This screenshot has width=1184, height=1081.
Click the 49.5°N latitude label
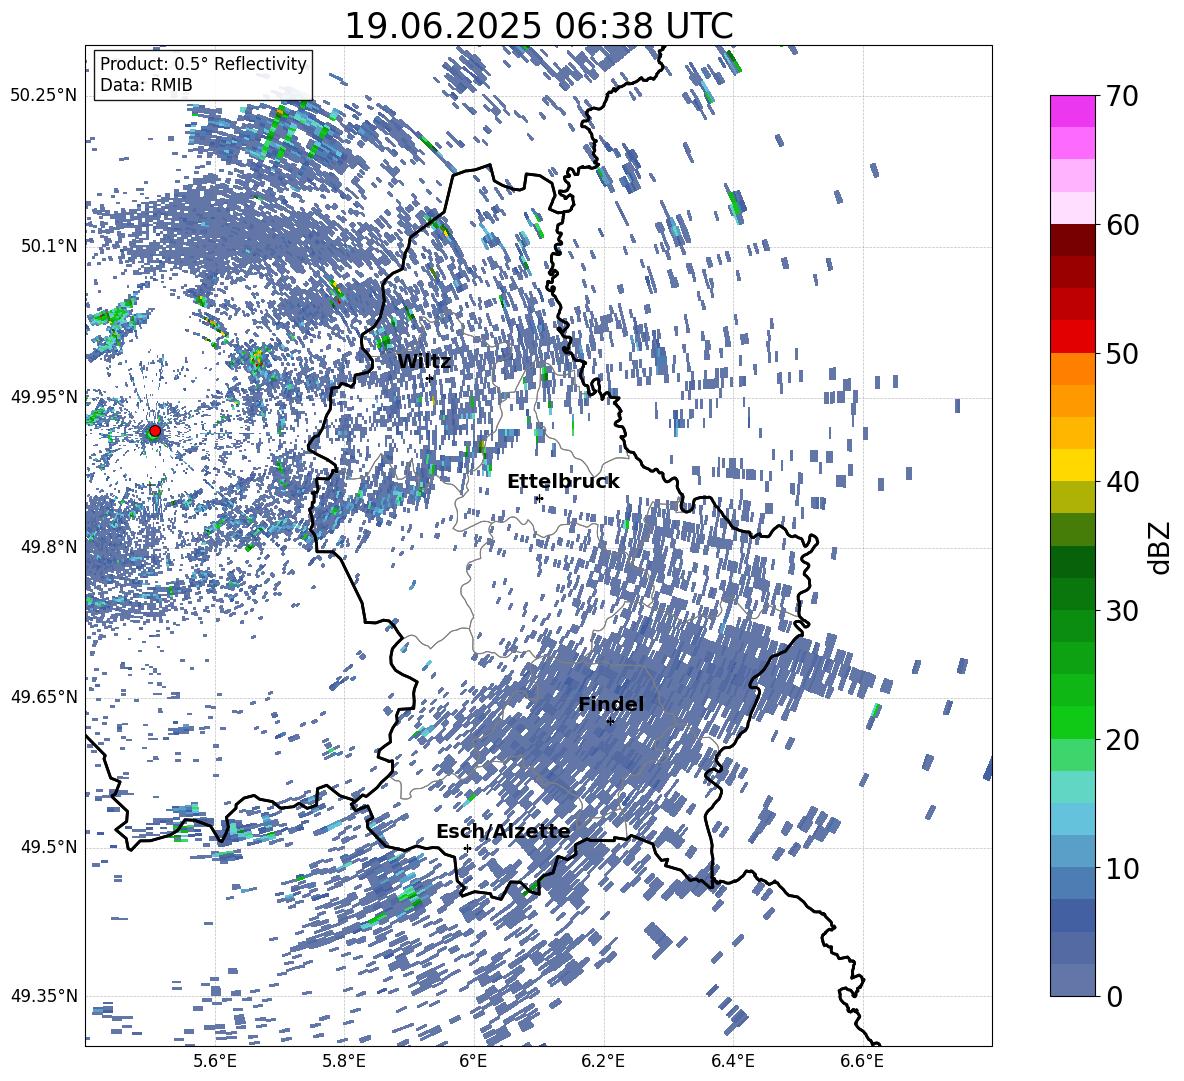(x=48, y=847)
